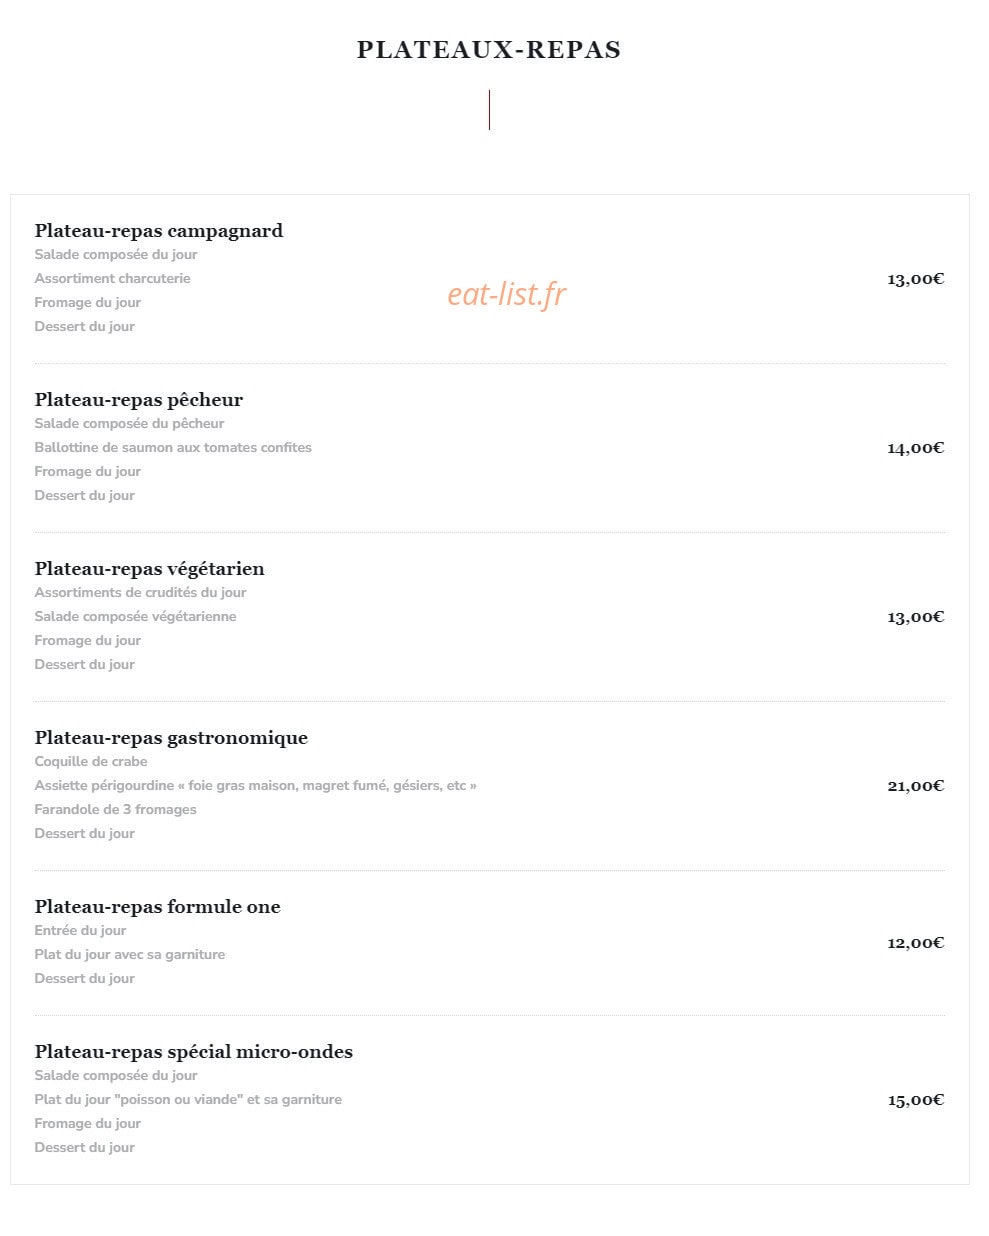The image size is (989, 1236).
Task: Click Plat du jour avec sa garniture
Action: (130, 954)
